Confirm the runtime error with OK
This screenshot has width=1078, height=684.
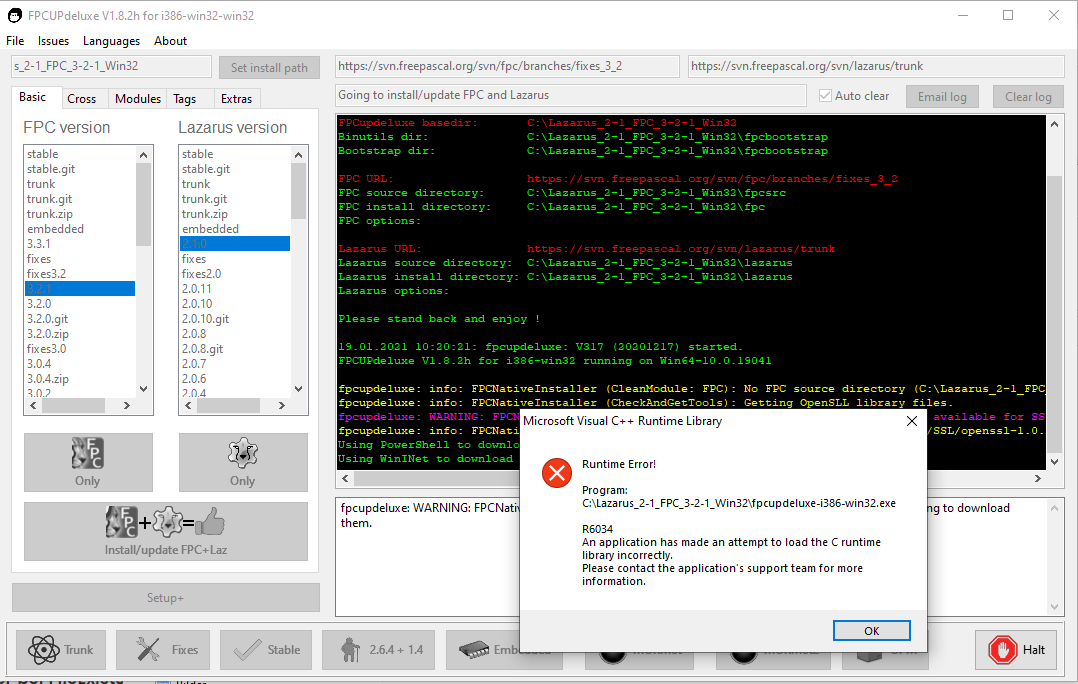(872, 630)
